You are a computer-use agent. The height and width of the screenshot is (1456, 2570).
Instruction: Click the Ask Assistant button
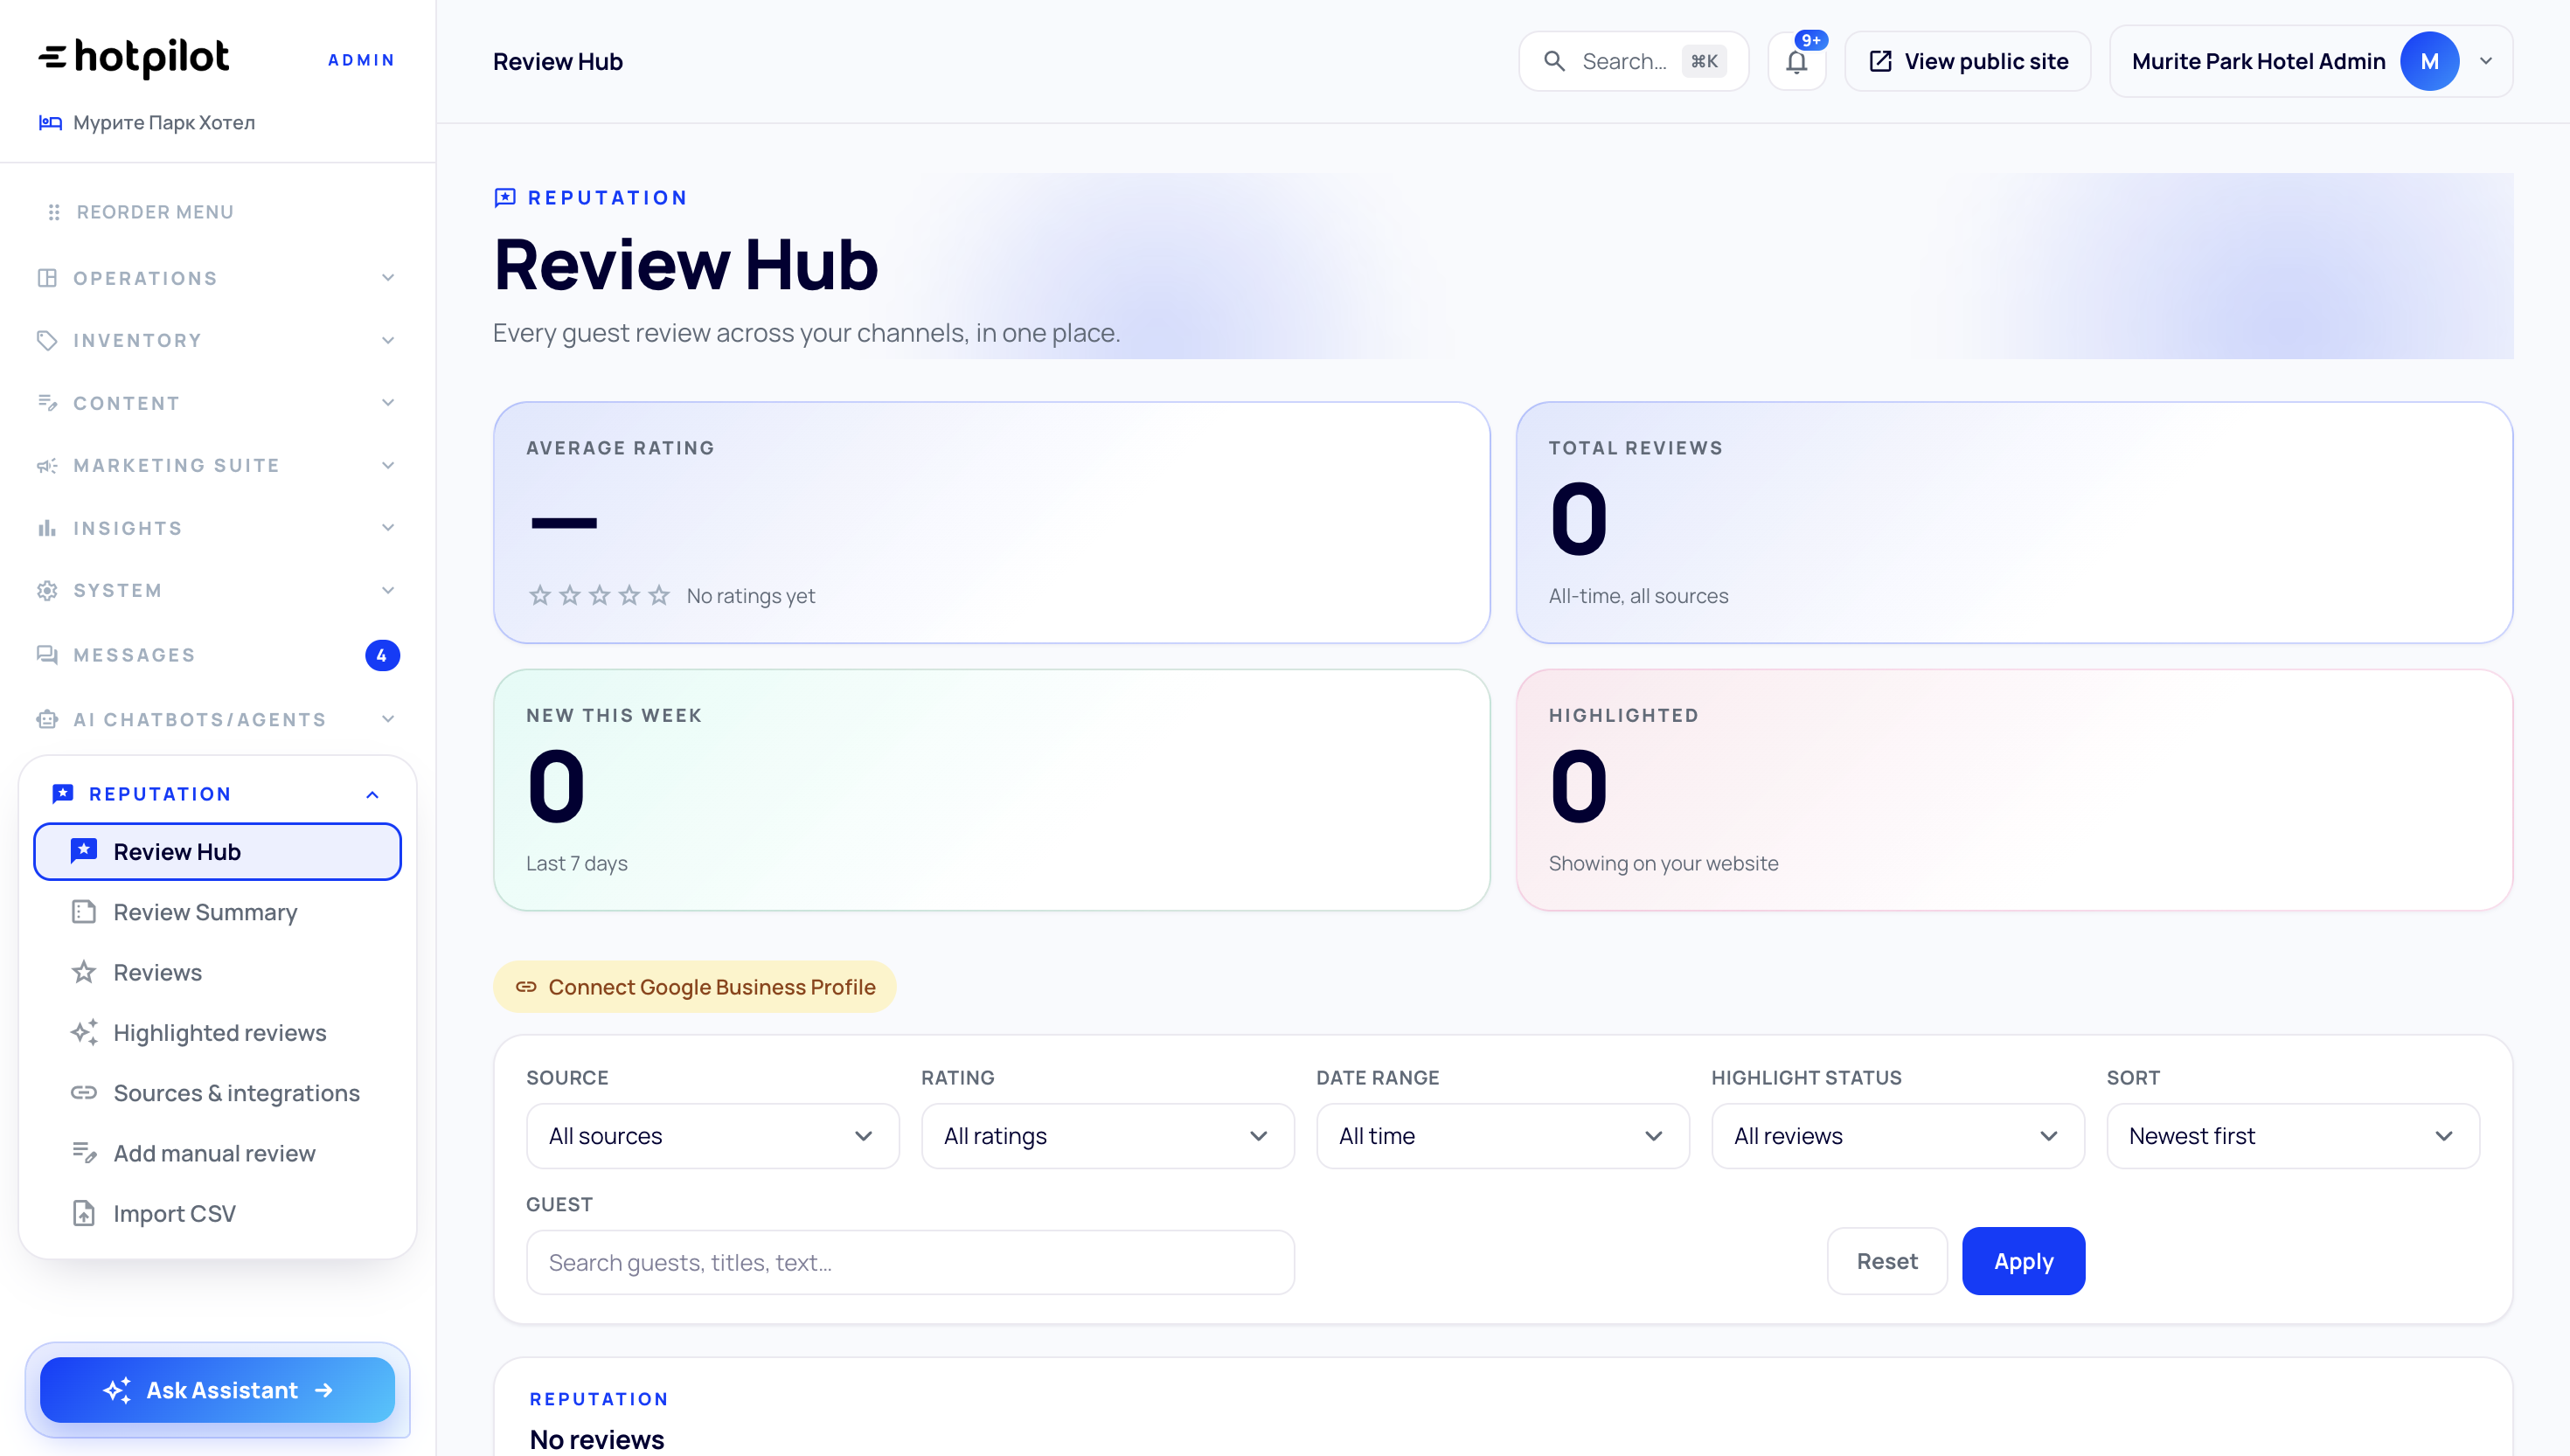click(x=217, y=1390)
